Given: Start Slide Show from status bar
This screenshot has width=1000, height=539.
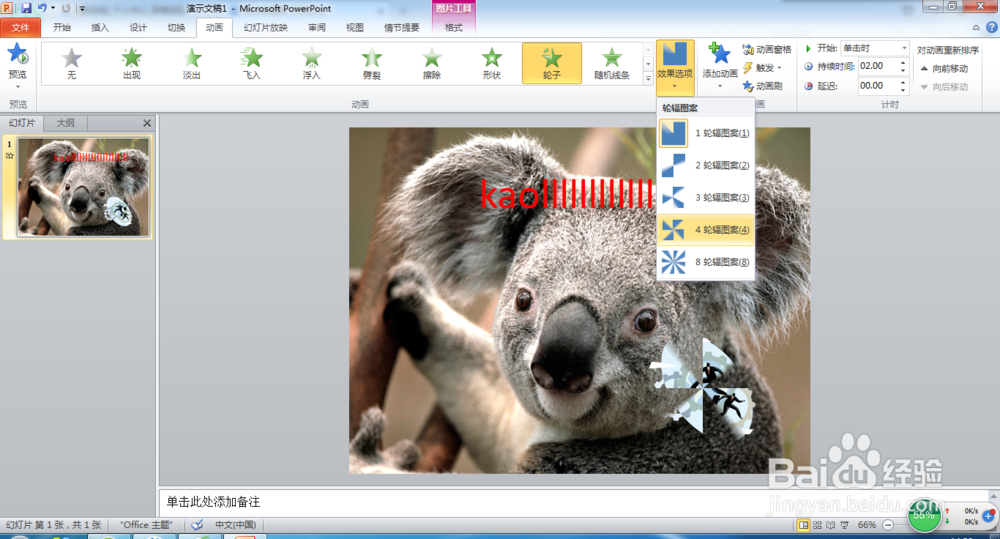Looking at the screenshot, I should pos(844,525).
